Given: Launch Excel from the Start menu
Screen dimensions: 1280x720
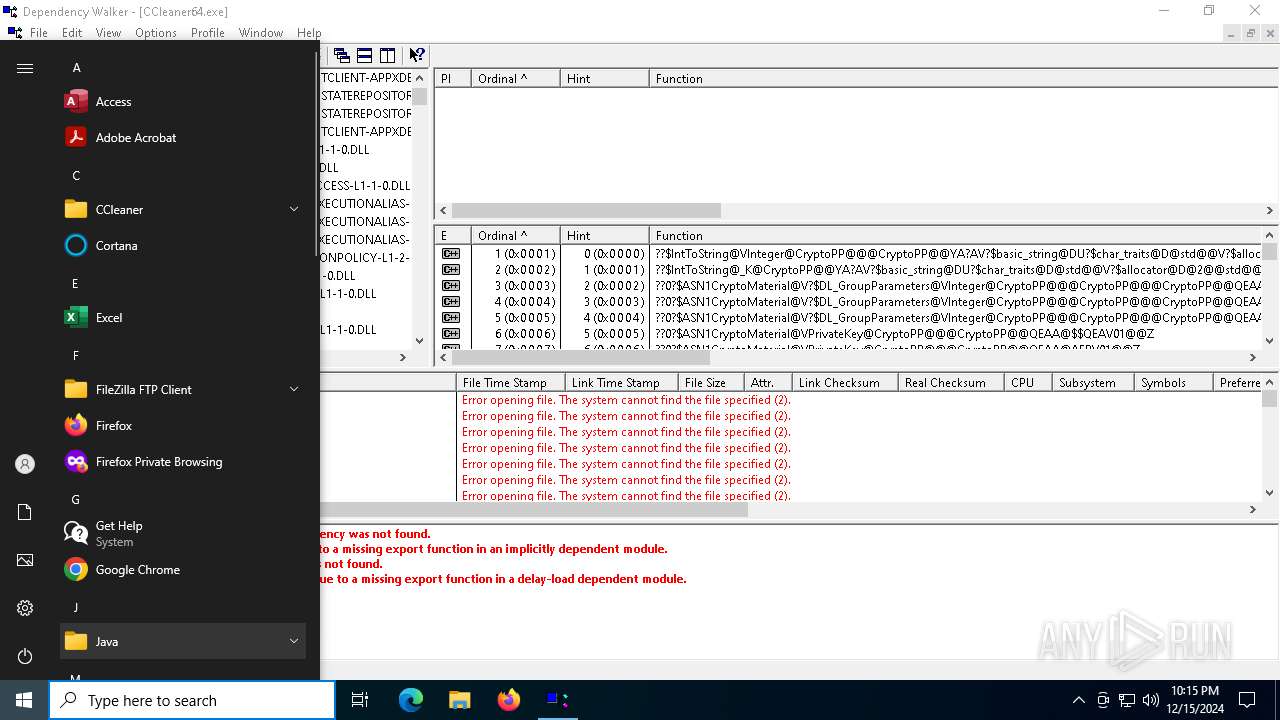Looking at the screenshot, I should pos(183,317).
